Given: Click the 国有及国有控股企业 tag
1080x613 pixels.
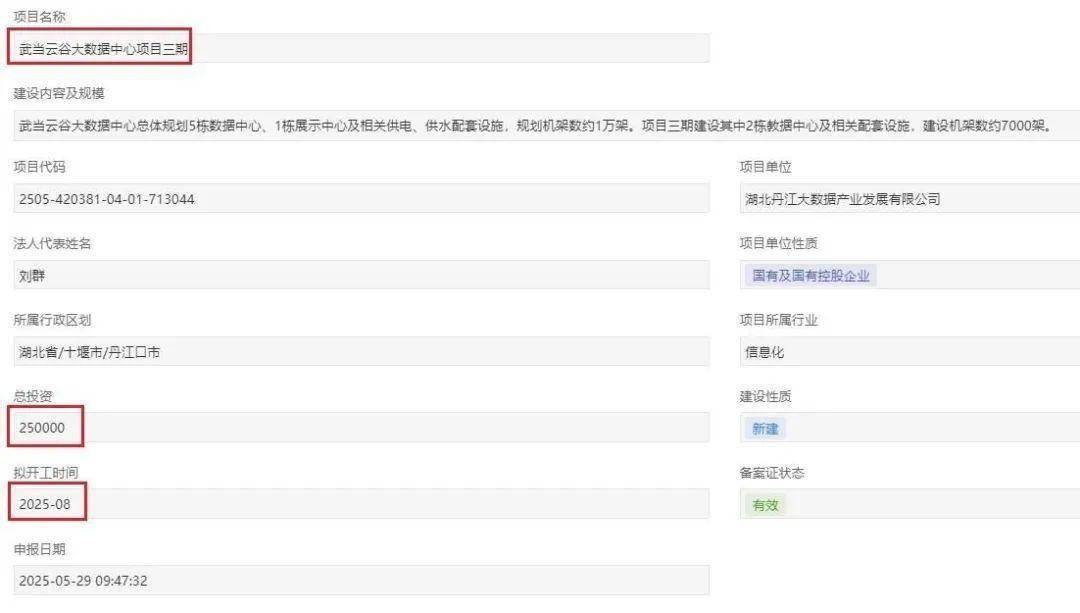Looking at the screenshot, I should point(810,276).
